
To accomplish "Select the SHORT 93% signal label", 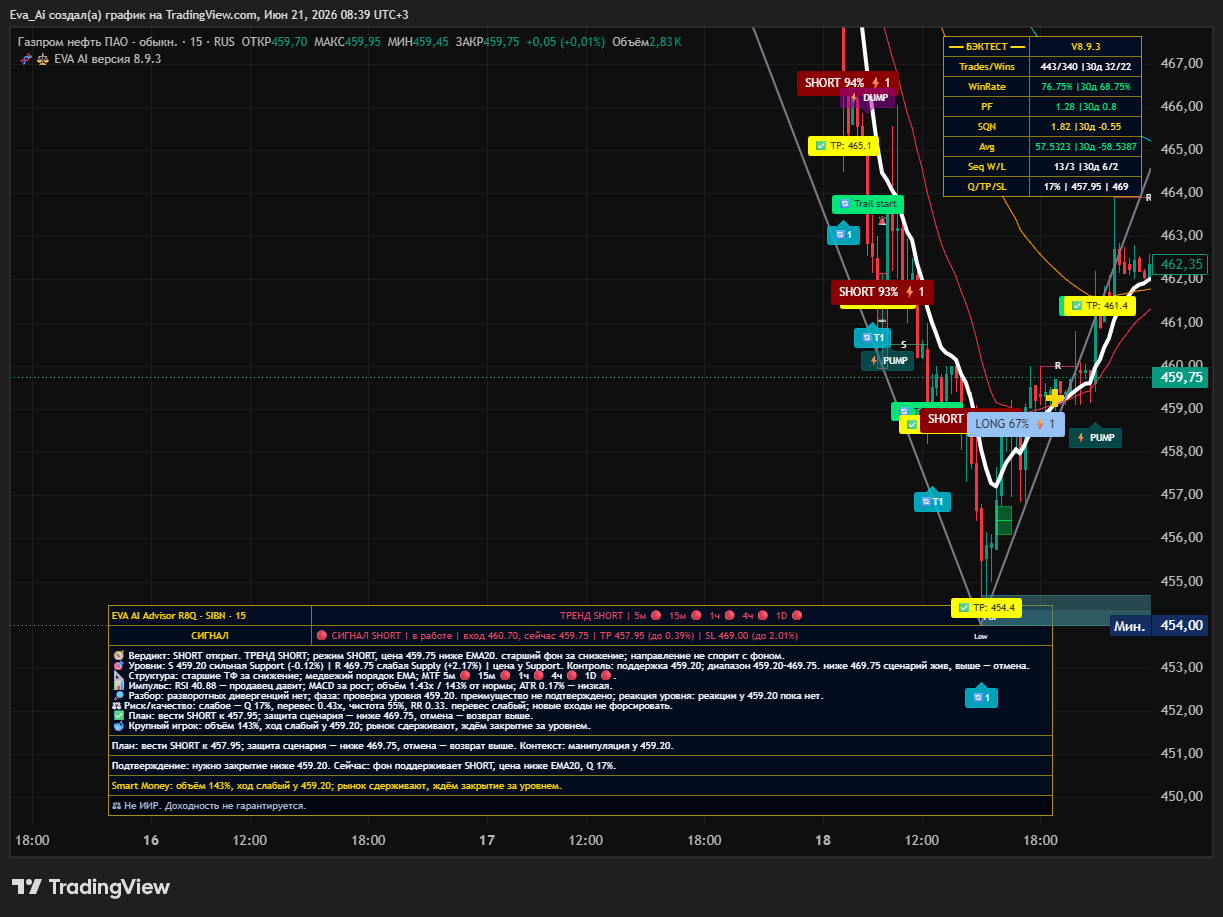I will coord(882,292).
